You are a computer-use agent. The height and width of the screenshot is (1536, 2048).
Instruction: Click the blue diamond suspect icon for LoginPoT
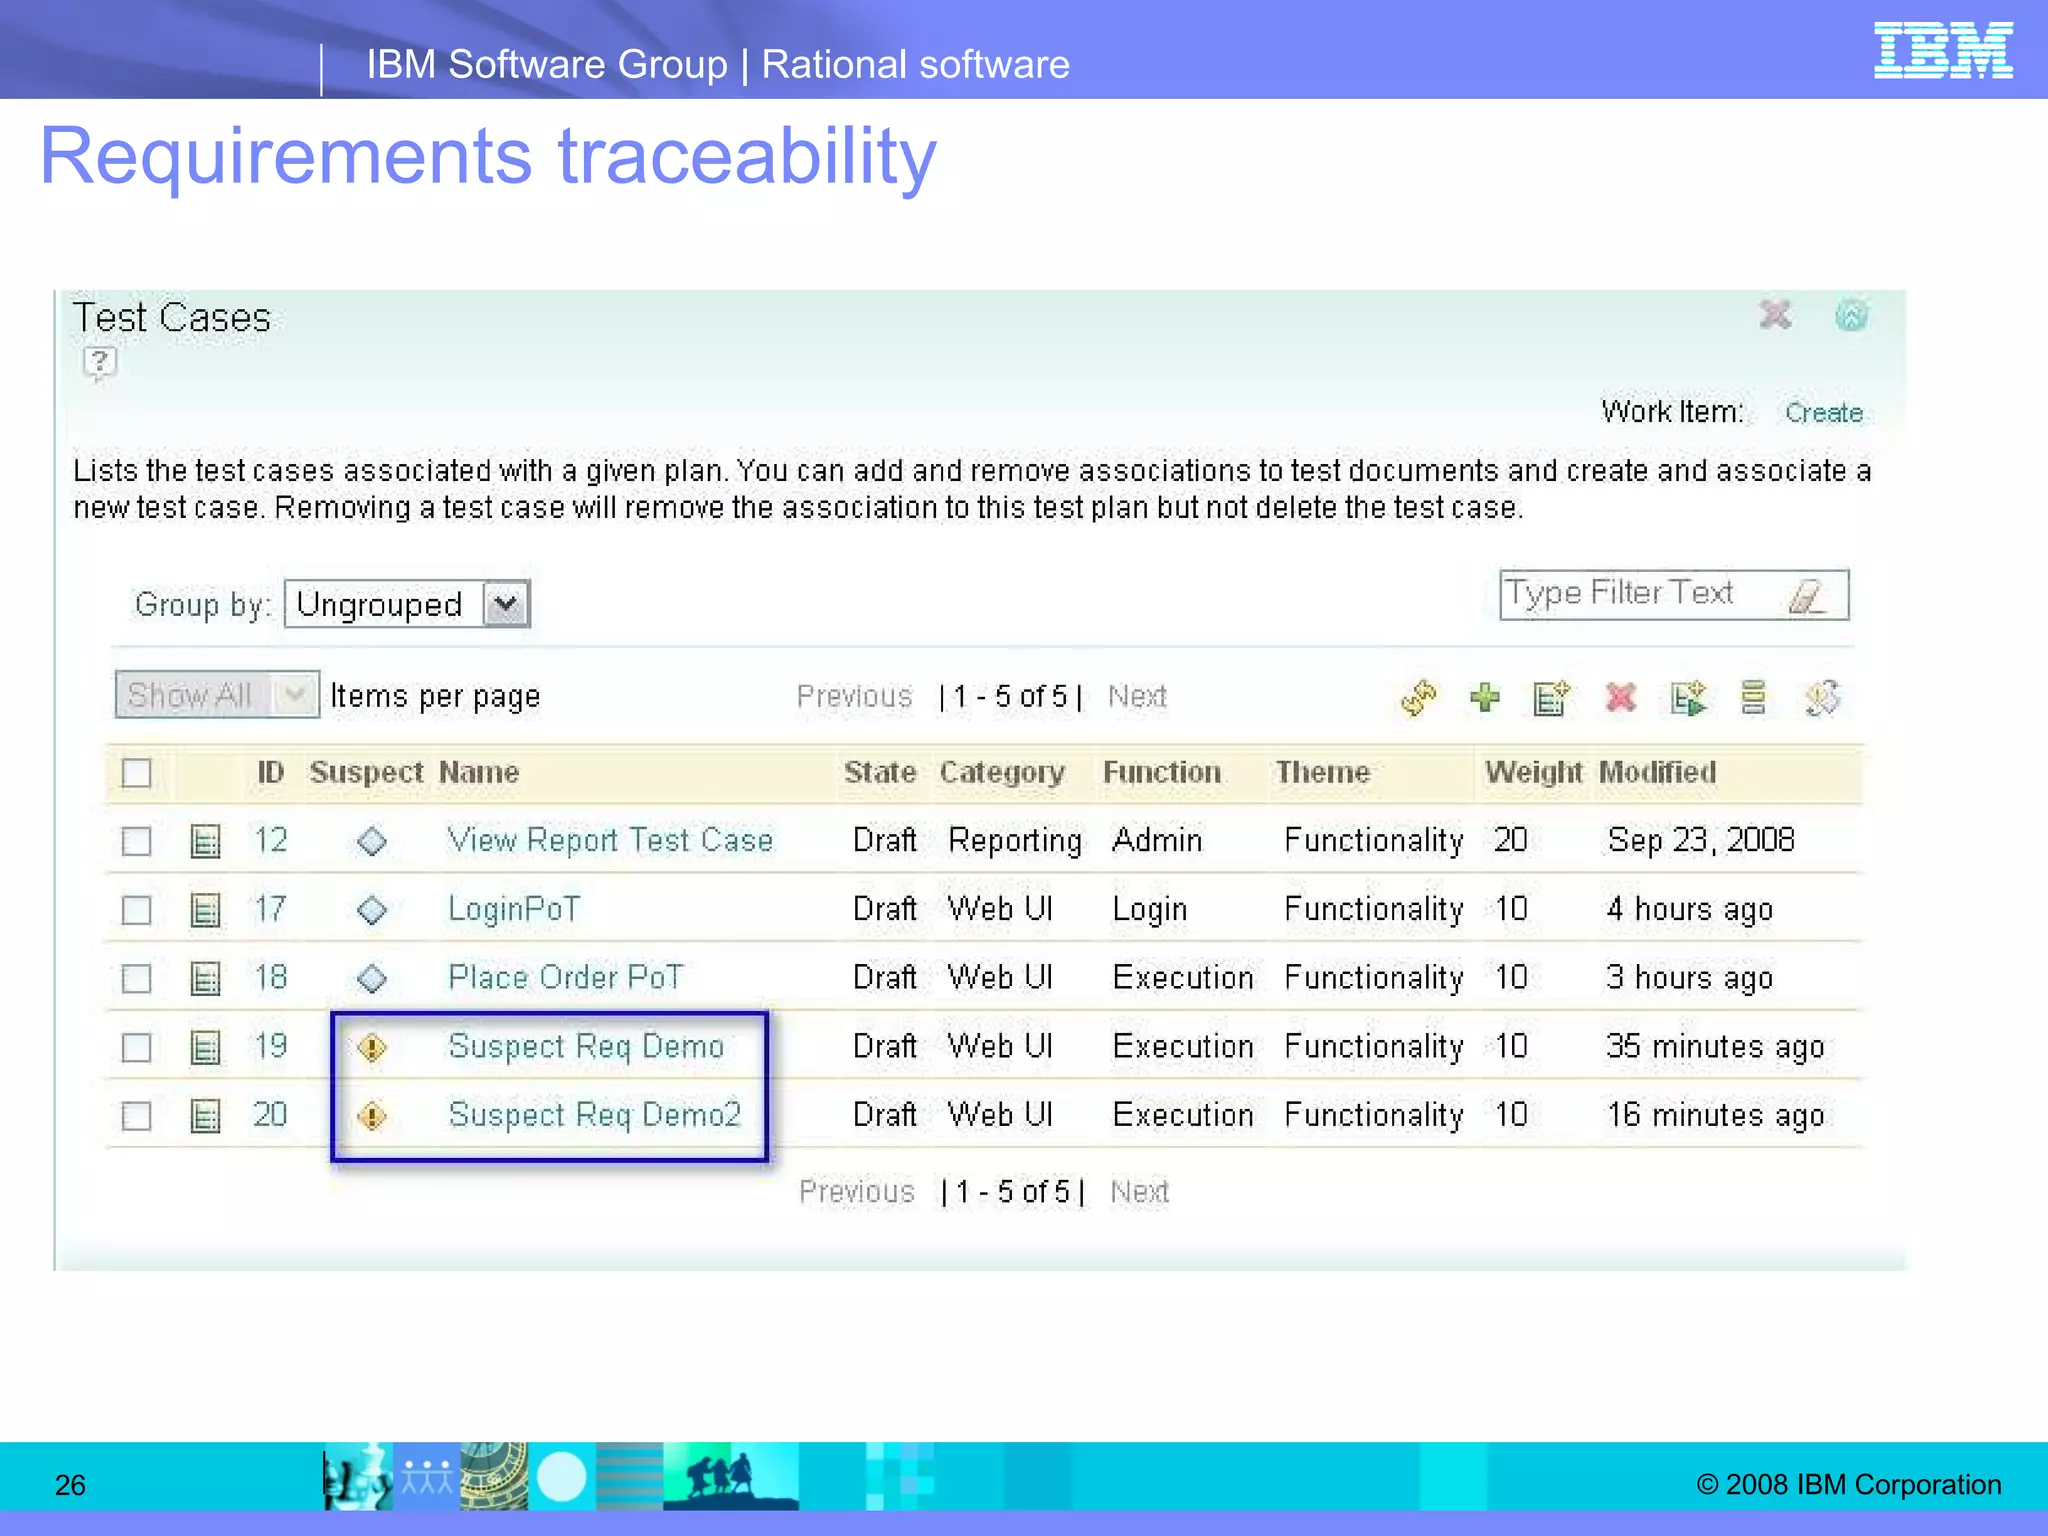tap(372, 910)
